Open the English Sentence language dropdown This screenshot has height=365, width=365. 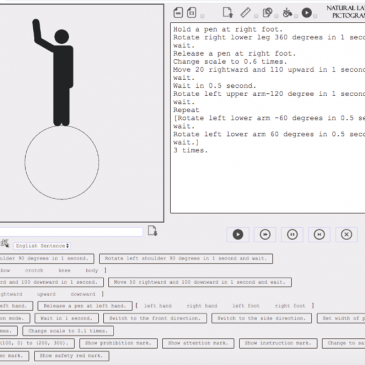pyautogui.click(x=42, y=246)
